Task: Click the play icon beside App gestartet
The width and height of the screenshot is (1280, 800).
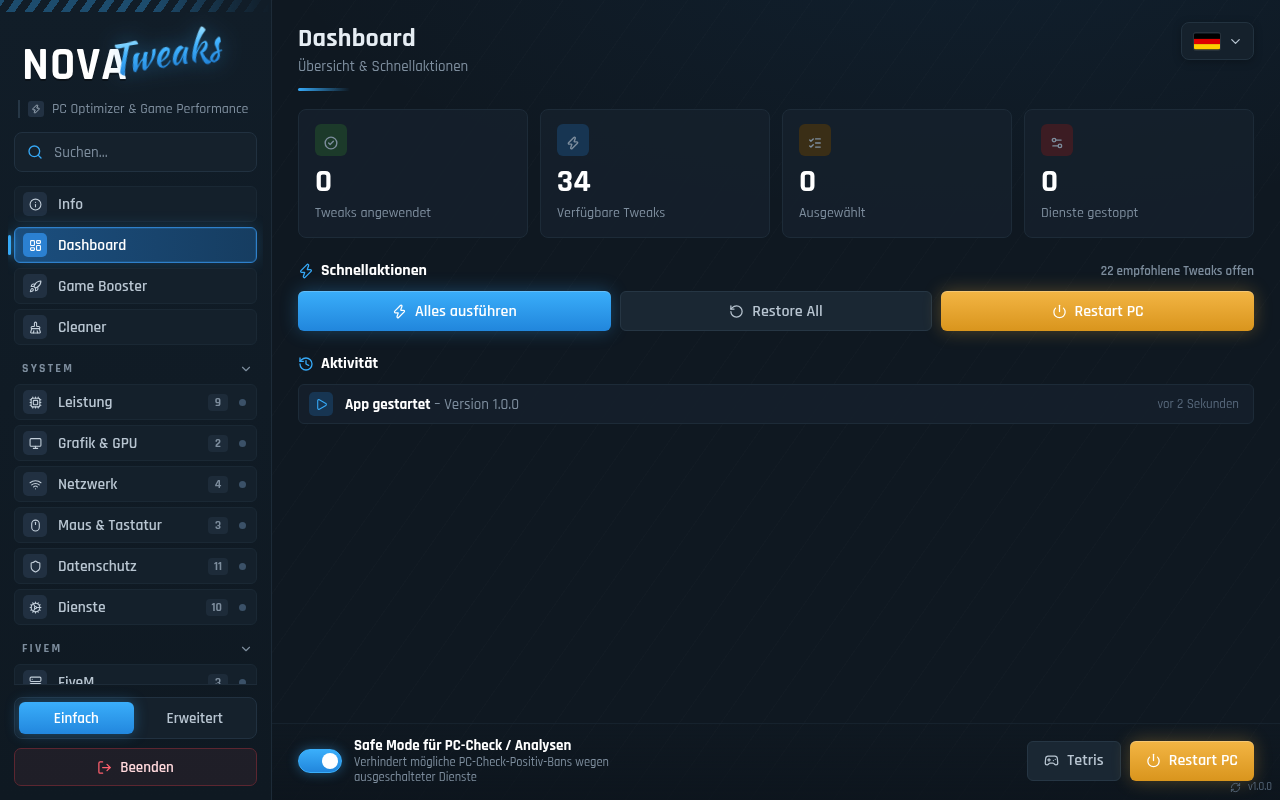Action: click(321, 404)
